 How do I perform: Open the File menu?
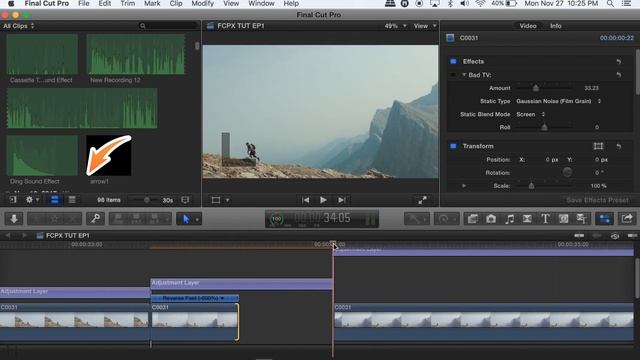point(84,4)
